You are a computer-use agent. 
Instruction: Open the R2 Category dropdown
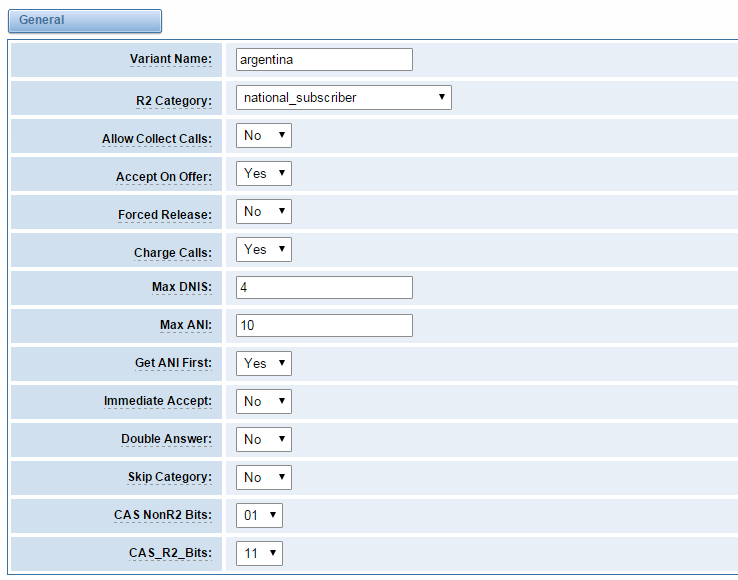click(x=344, y=97)
